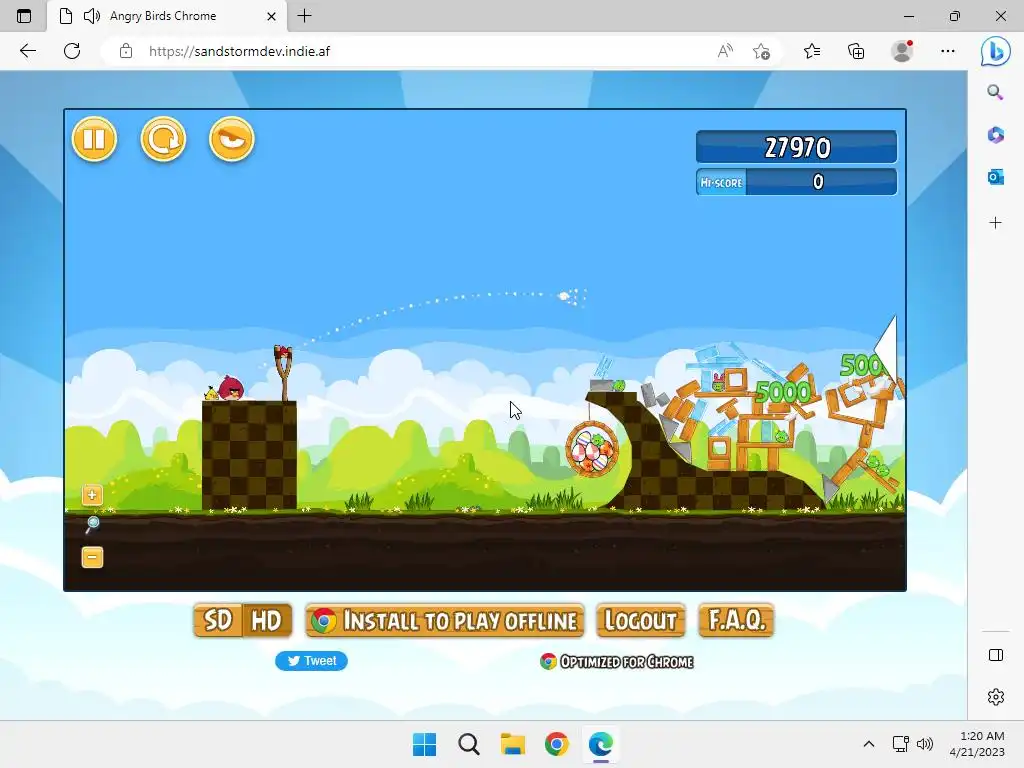Click the address bar URL
Image resolution: width=1024 pixels, height=768 pixels.
(x=239, y=51)
